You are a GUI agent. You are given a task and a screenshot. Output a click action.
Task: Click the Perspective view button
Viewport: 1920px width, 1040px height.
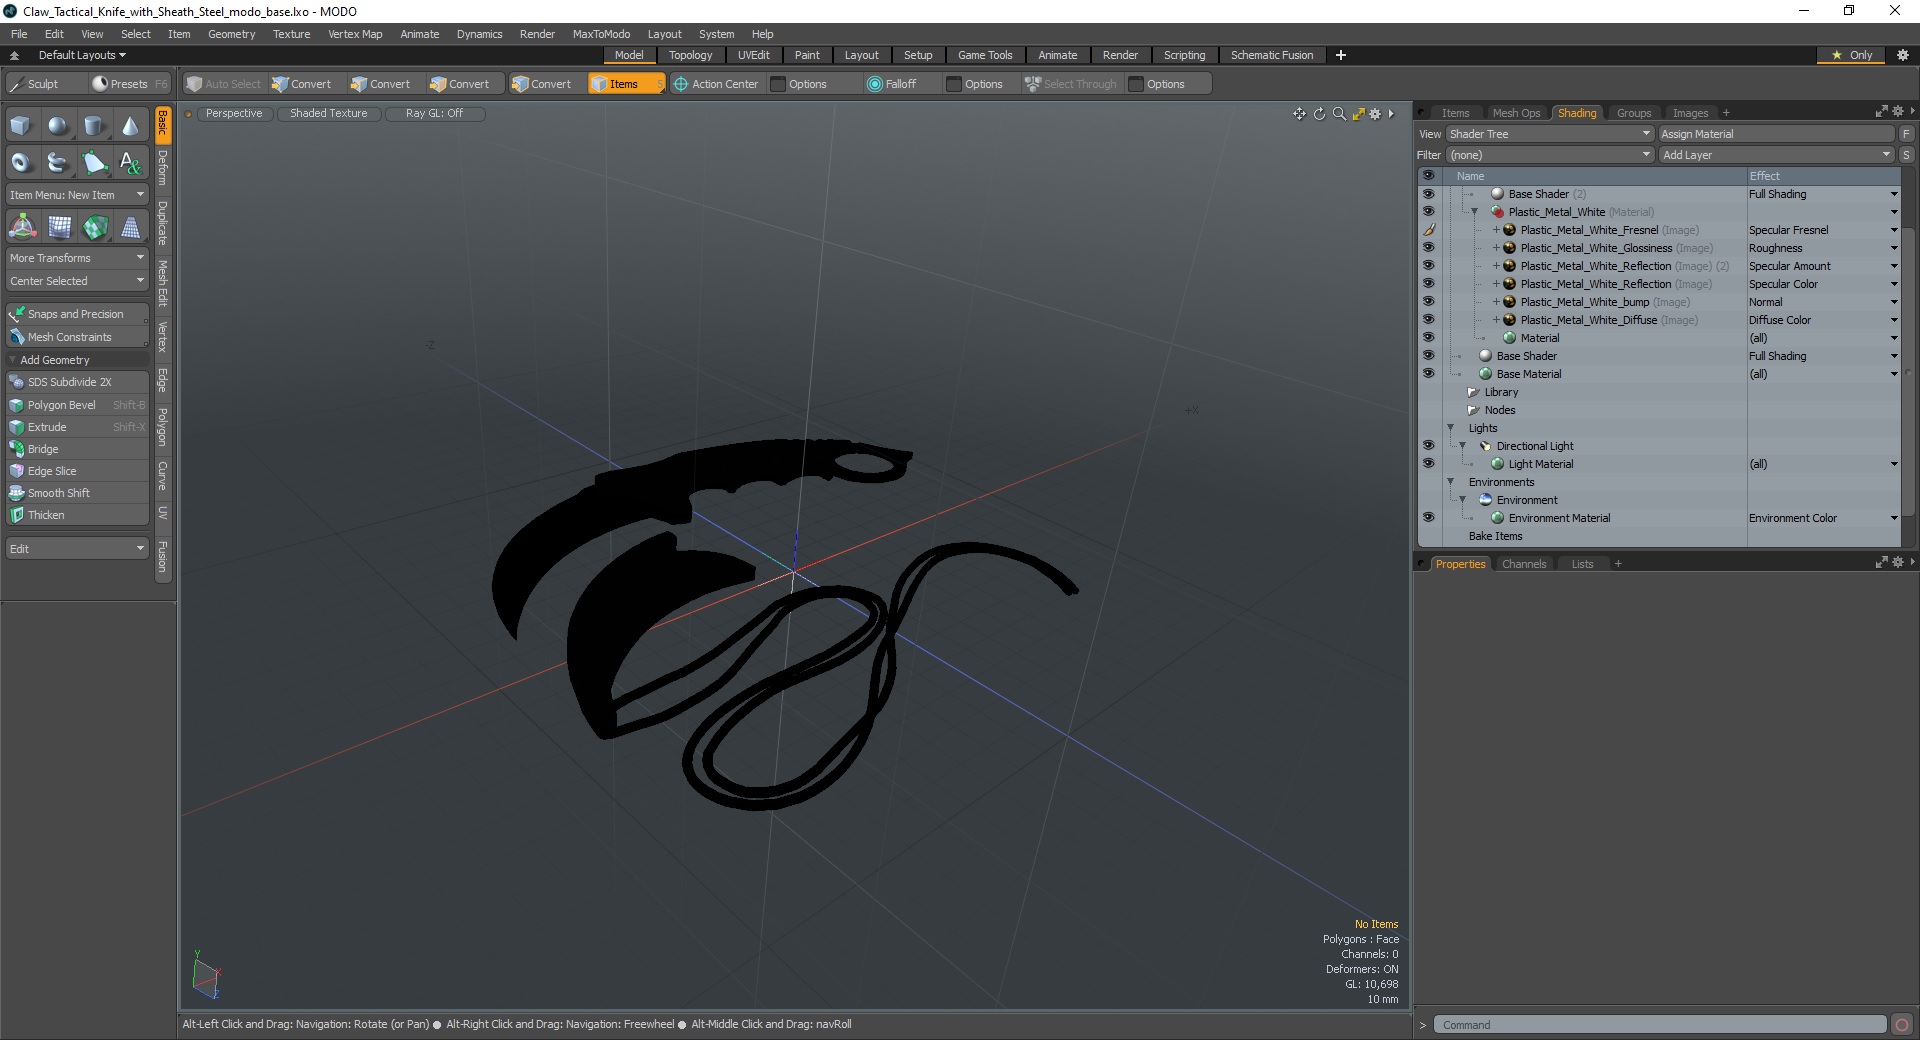pyautogui.click(x=234, y=114)
